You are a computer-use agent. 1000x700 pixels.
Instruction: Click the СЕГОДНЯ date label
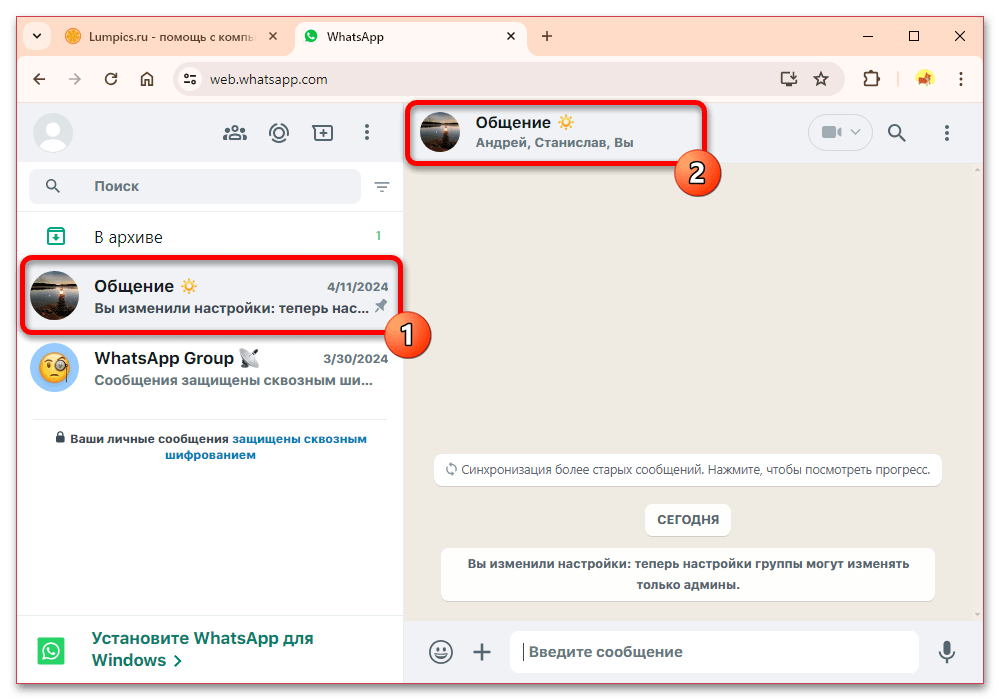point(688,520)
